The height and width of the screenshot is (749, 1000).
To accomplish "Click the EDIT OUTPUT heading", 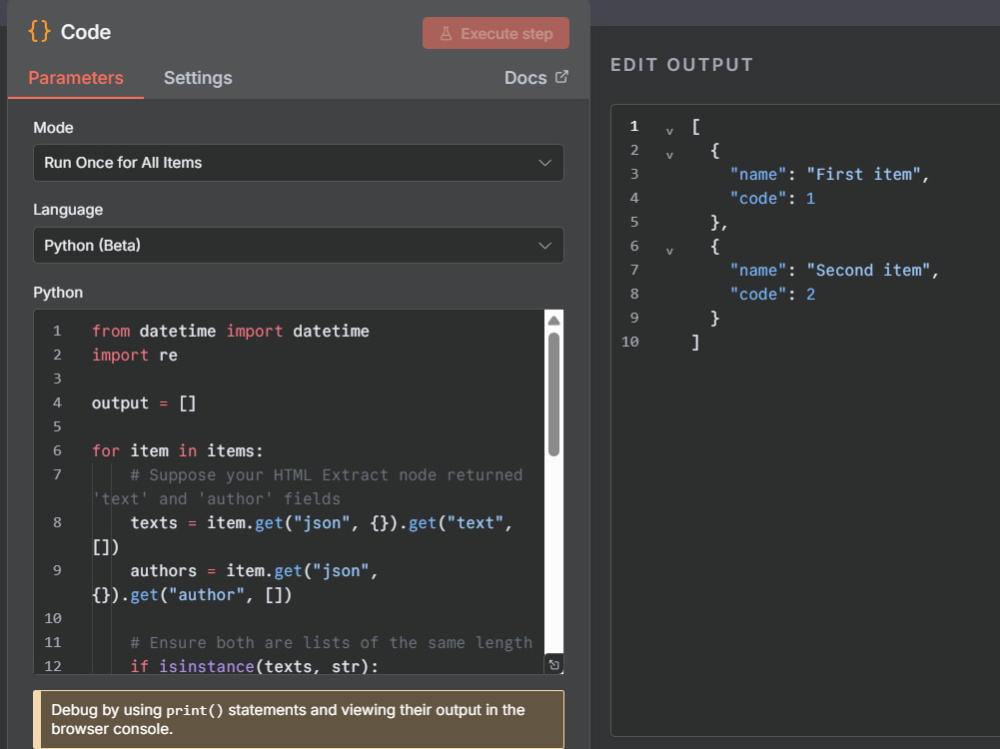I will [x=682, y=64].
